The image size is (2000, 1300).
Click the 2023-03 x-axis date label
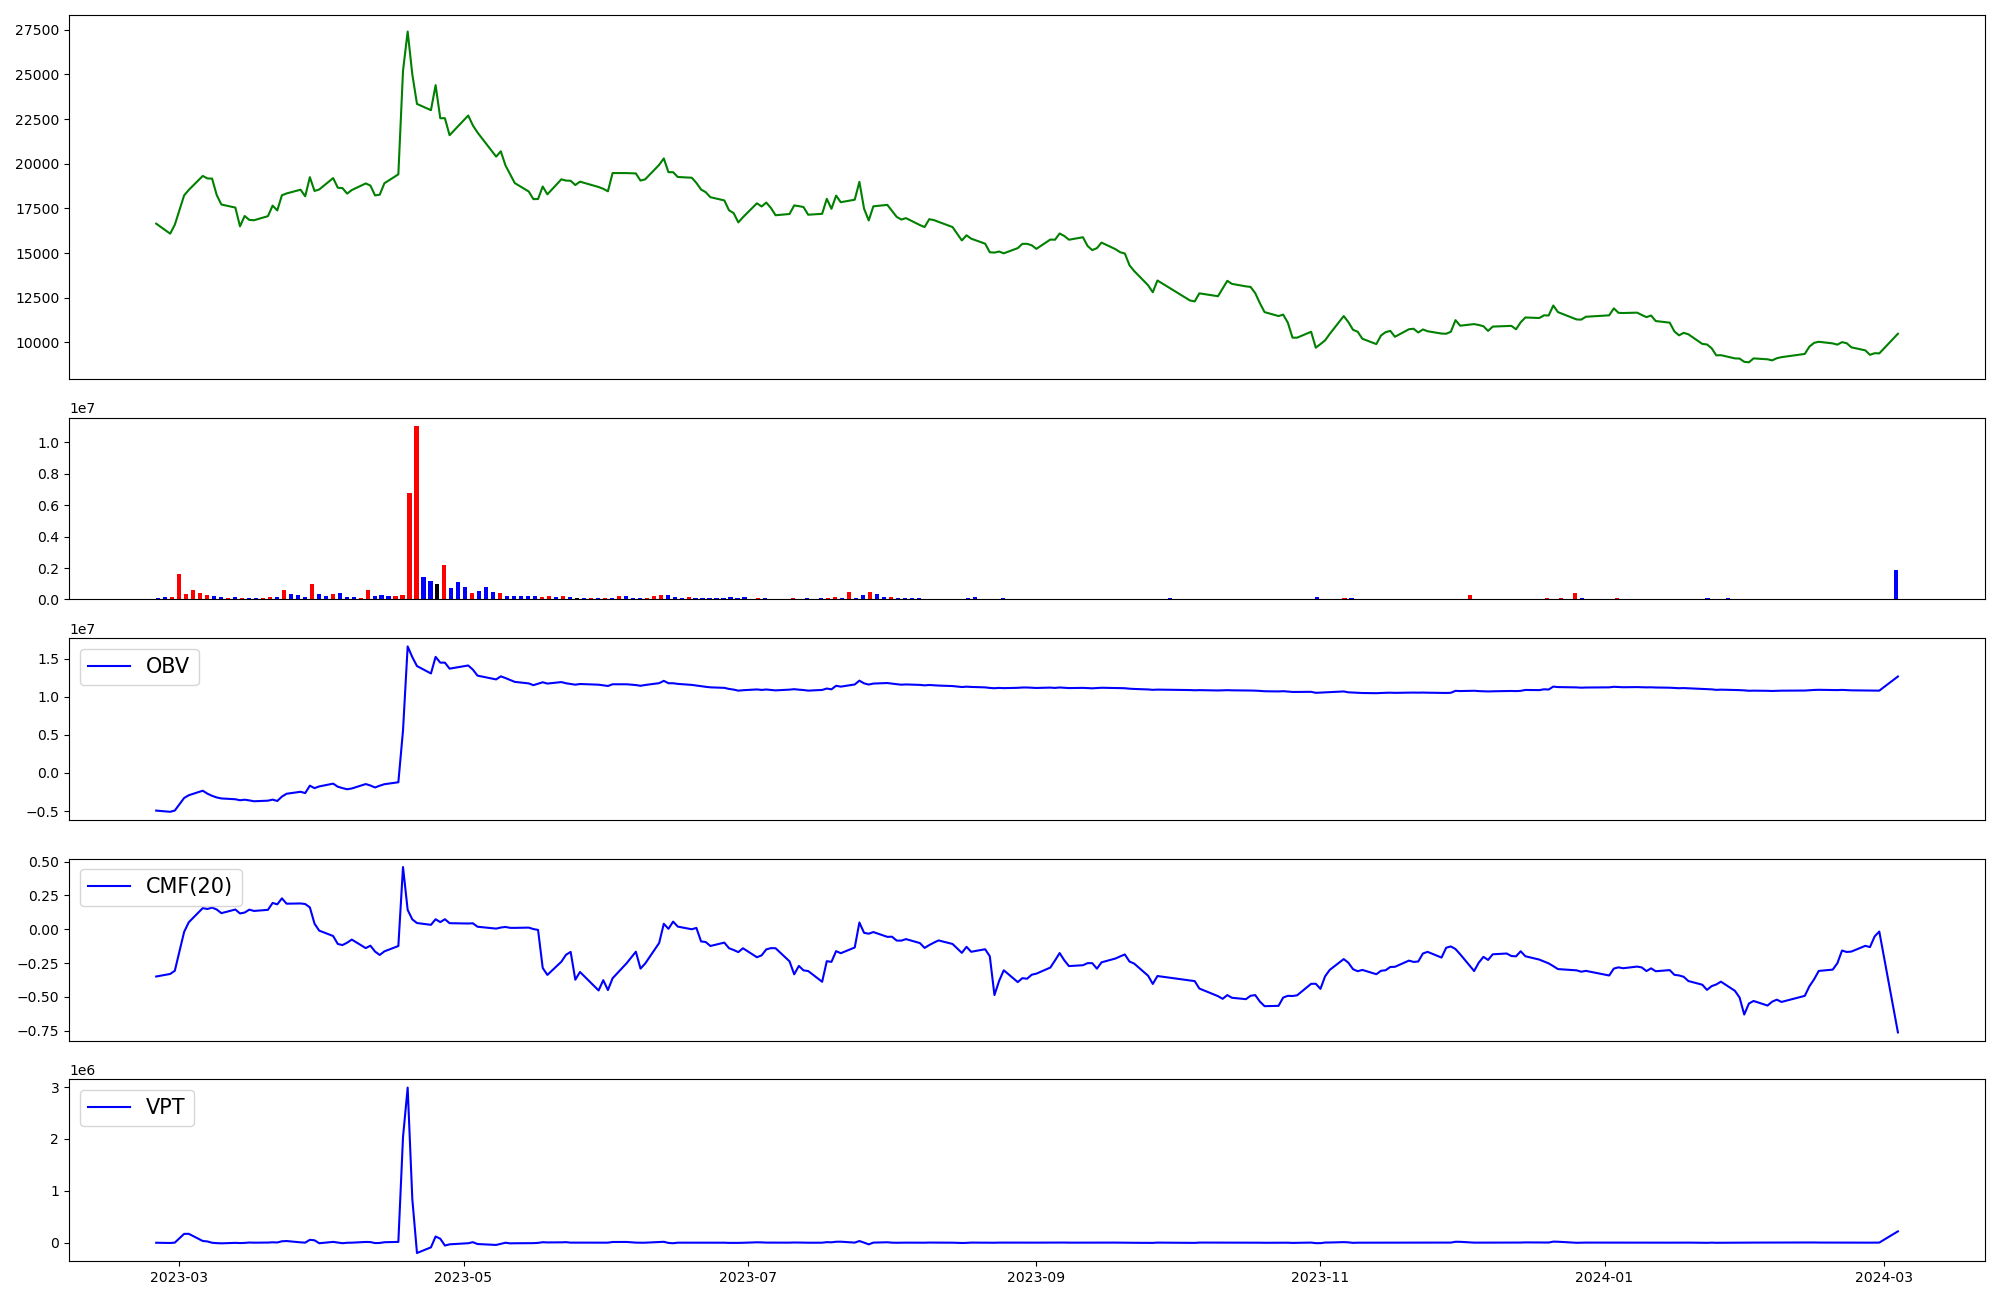(x=180, y=1276)
